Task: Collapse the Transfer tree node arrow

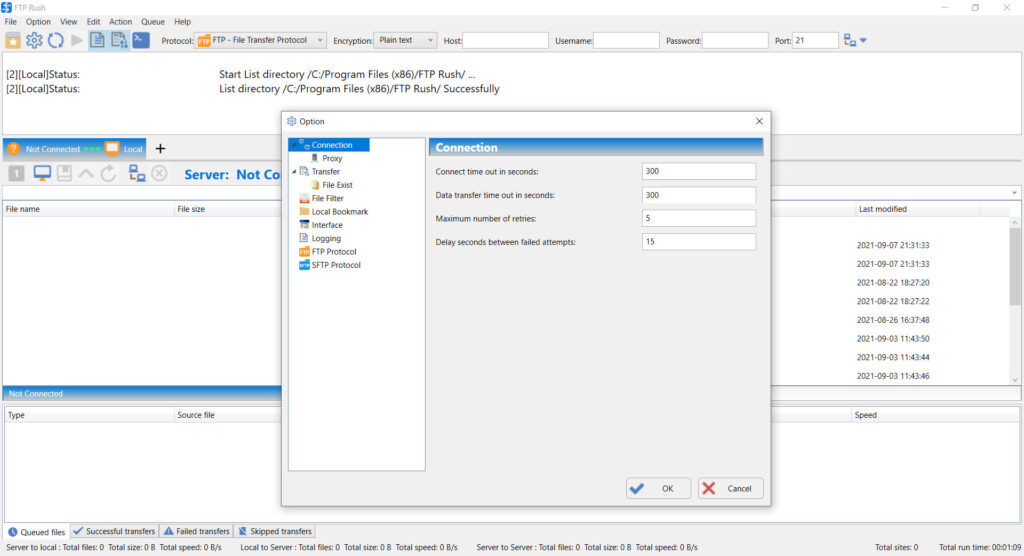Action: click(x=295, y=172)
